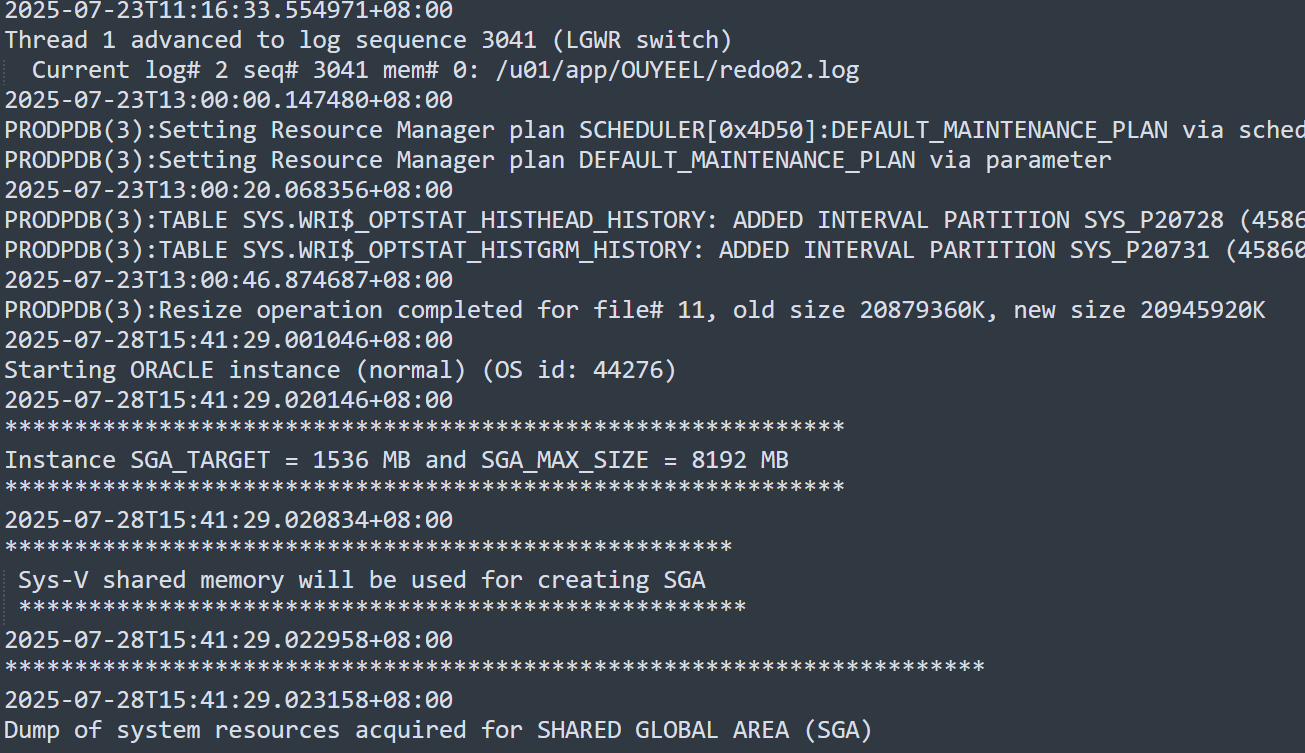Click the timestamp 2025-07-23T11:16:33.554971
Viewport: 1305px width, 753px height.
(228, 11)
